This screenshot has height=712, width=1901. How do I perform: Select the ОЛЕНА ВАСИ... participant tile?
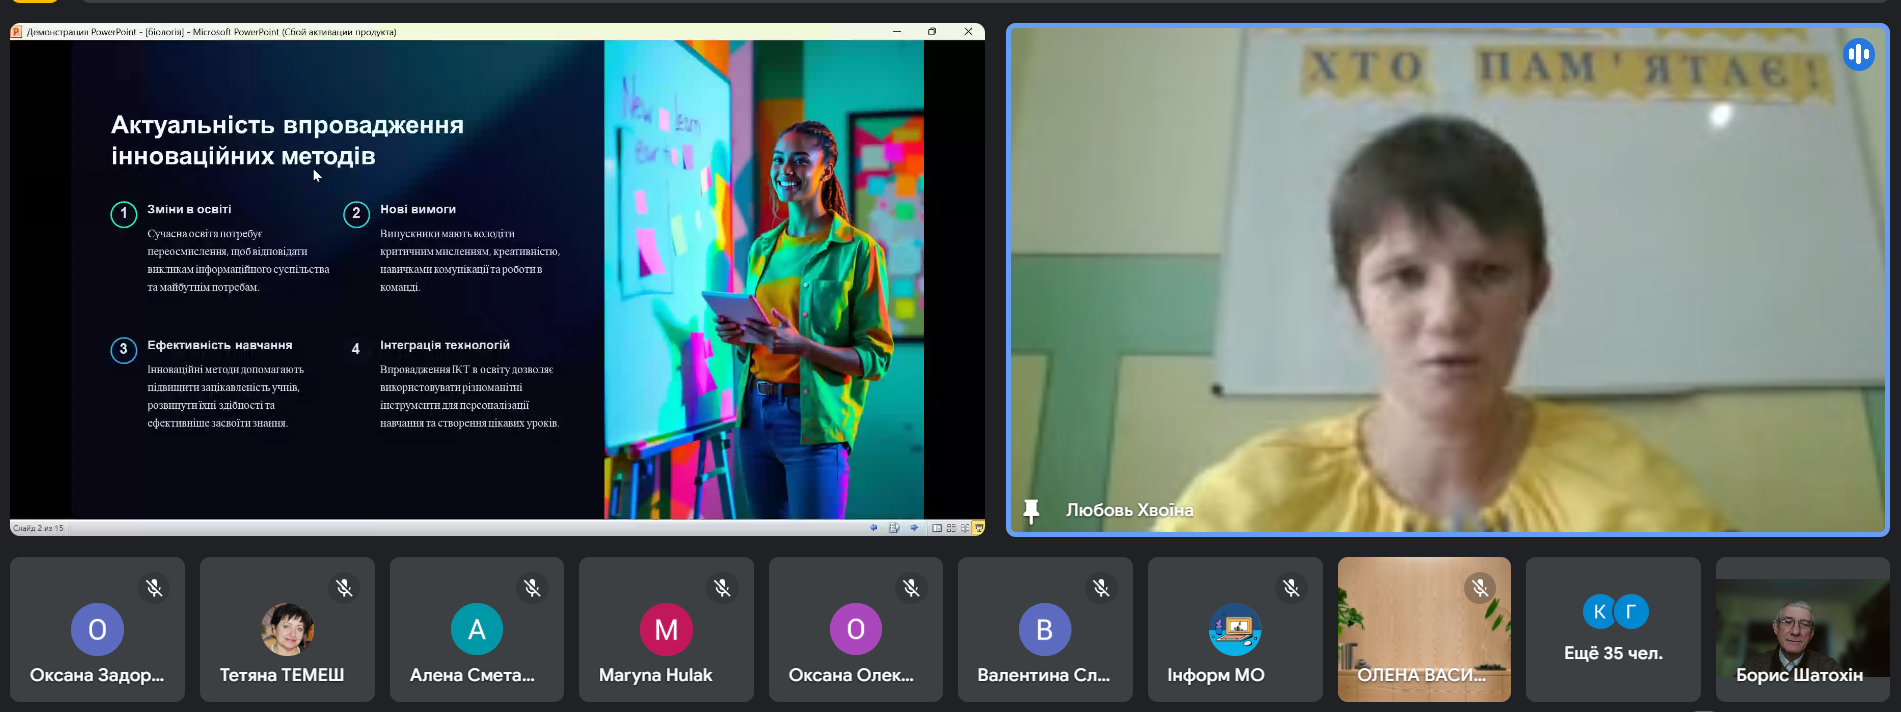tap(1423, 630)
